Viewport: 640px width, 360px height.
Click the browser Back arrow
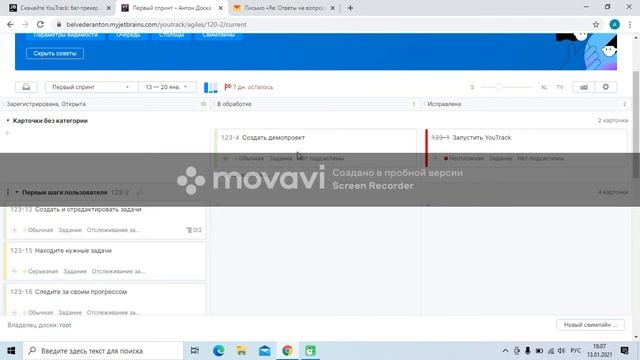tap(10, 24)
